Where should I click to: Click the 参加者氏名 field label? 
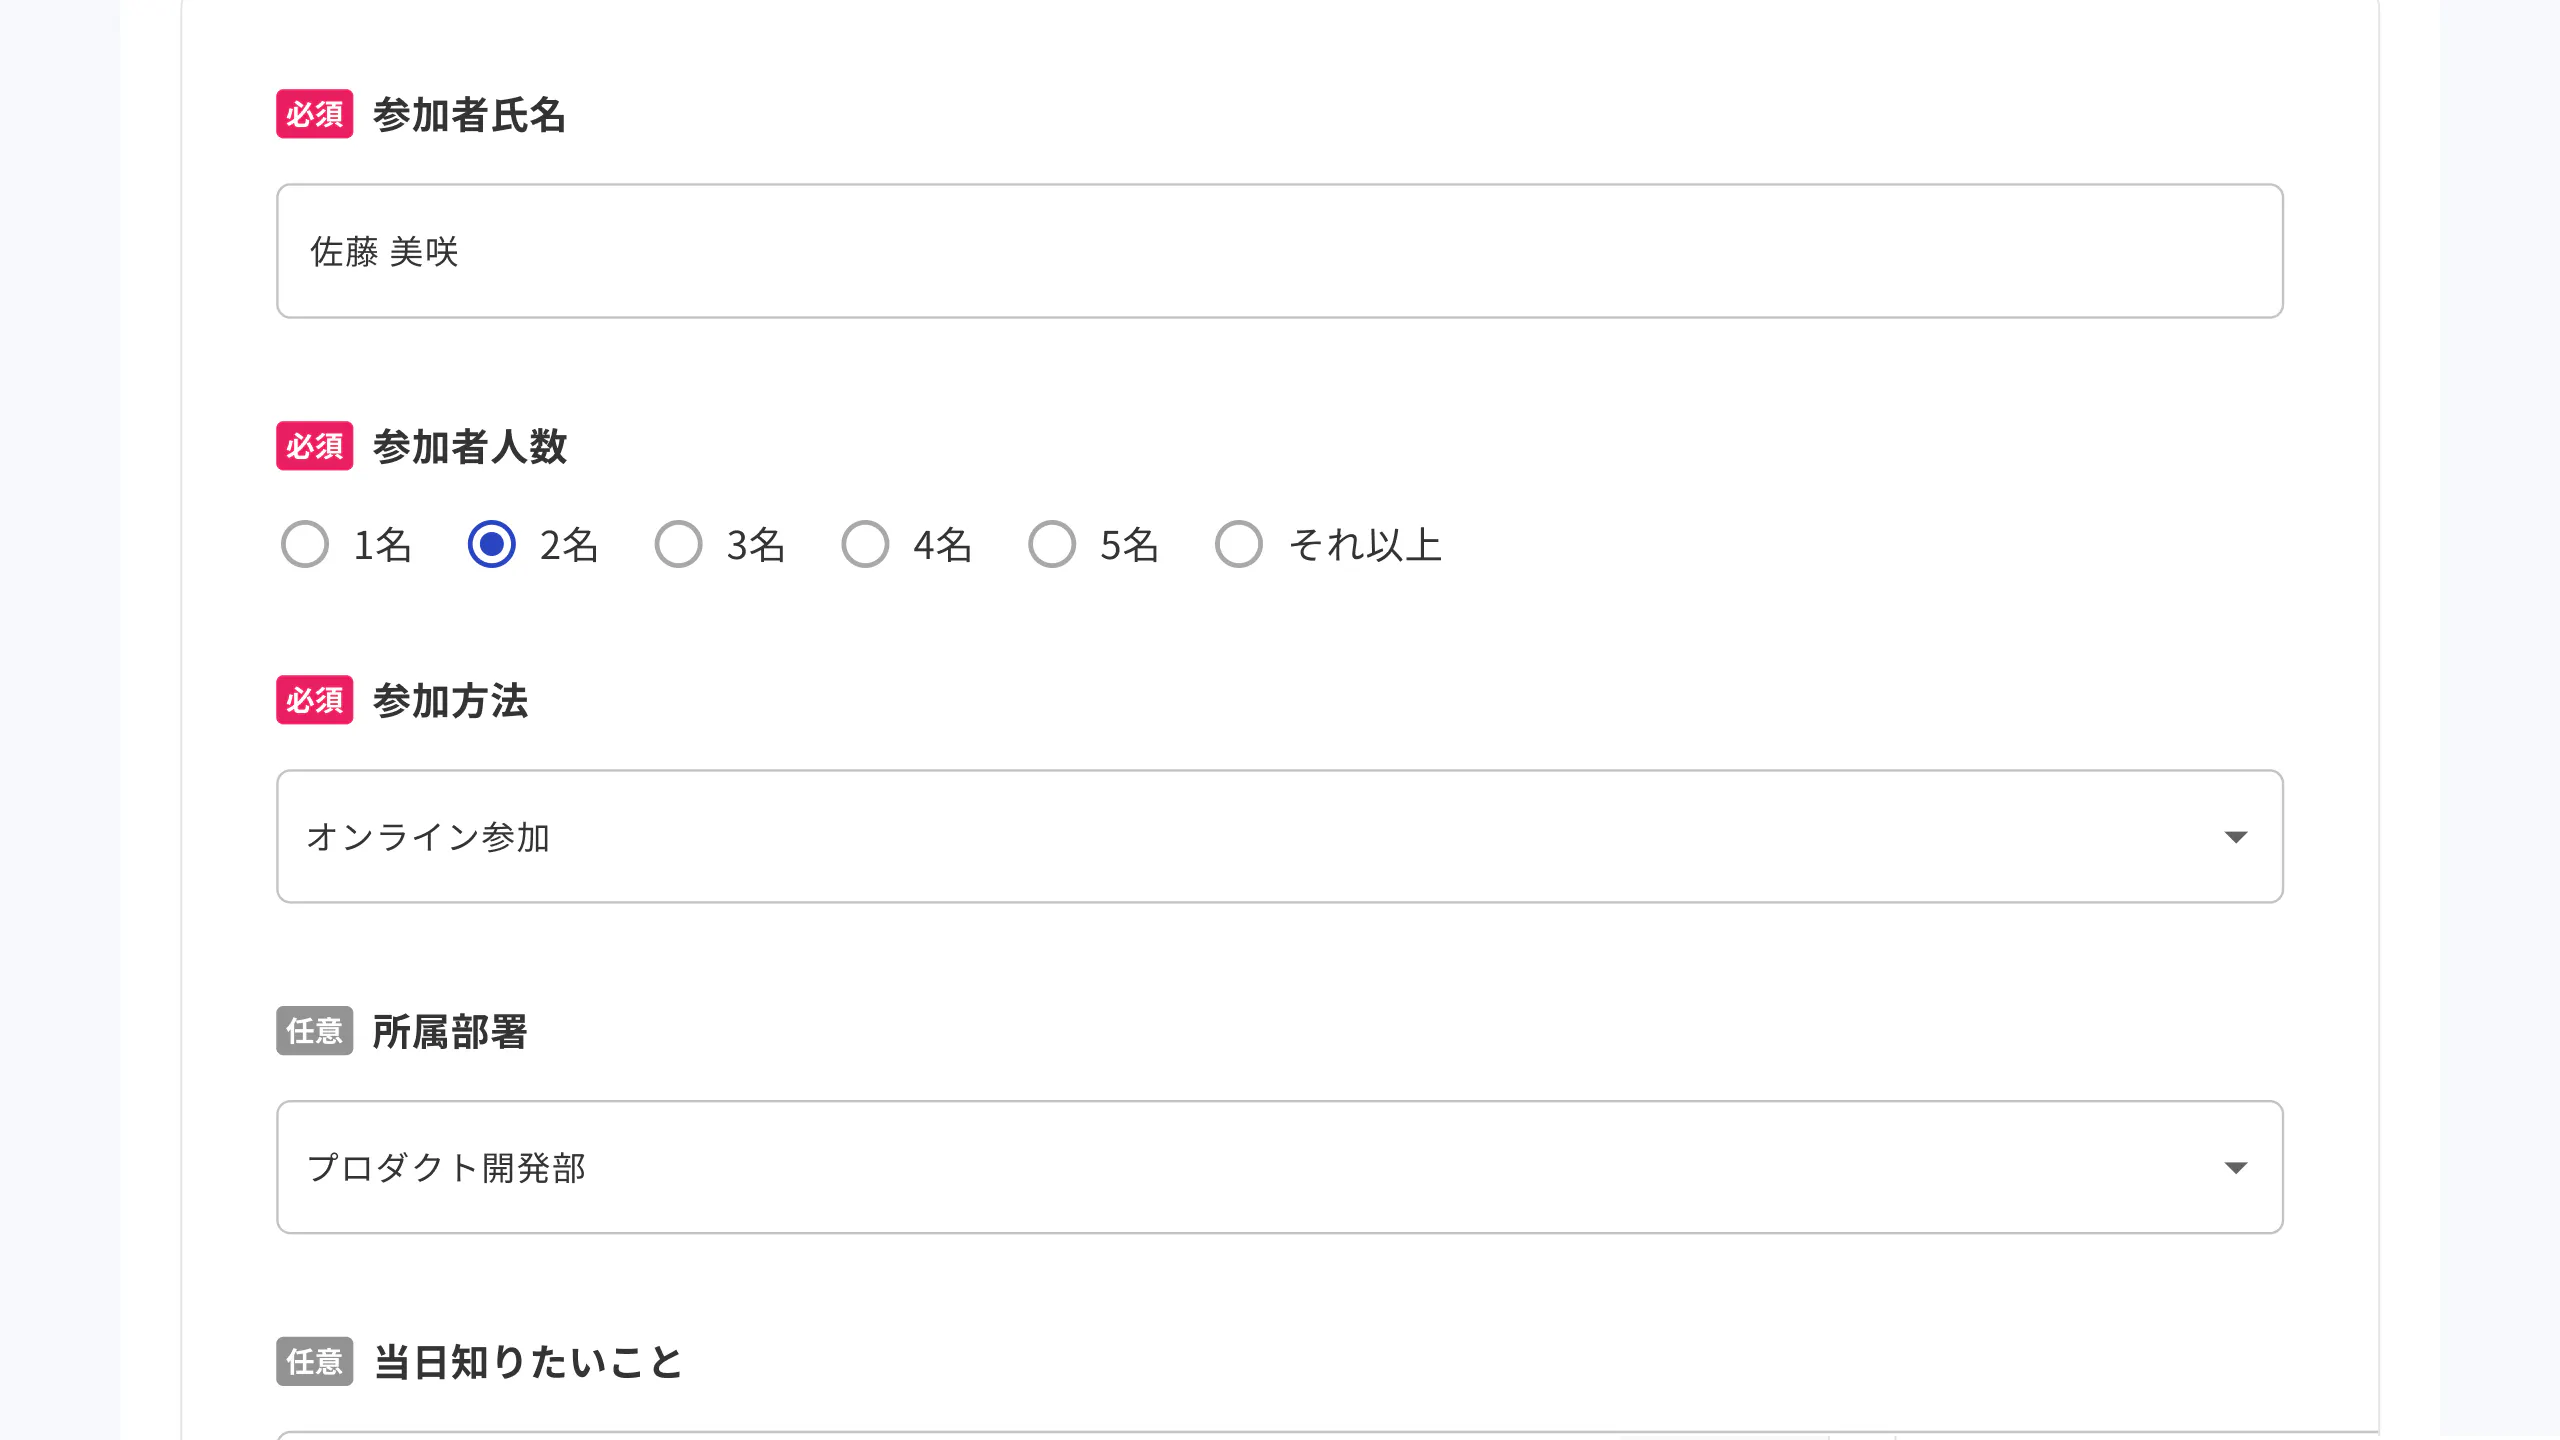[469, 115]
